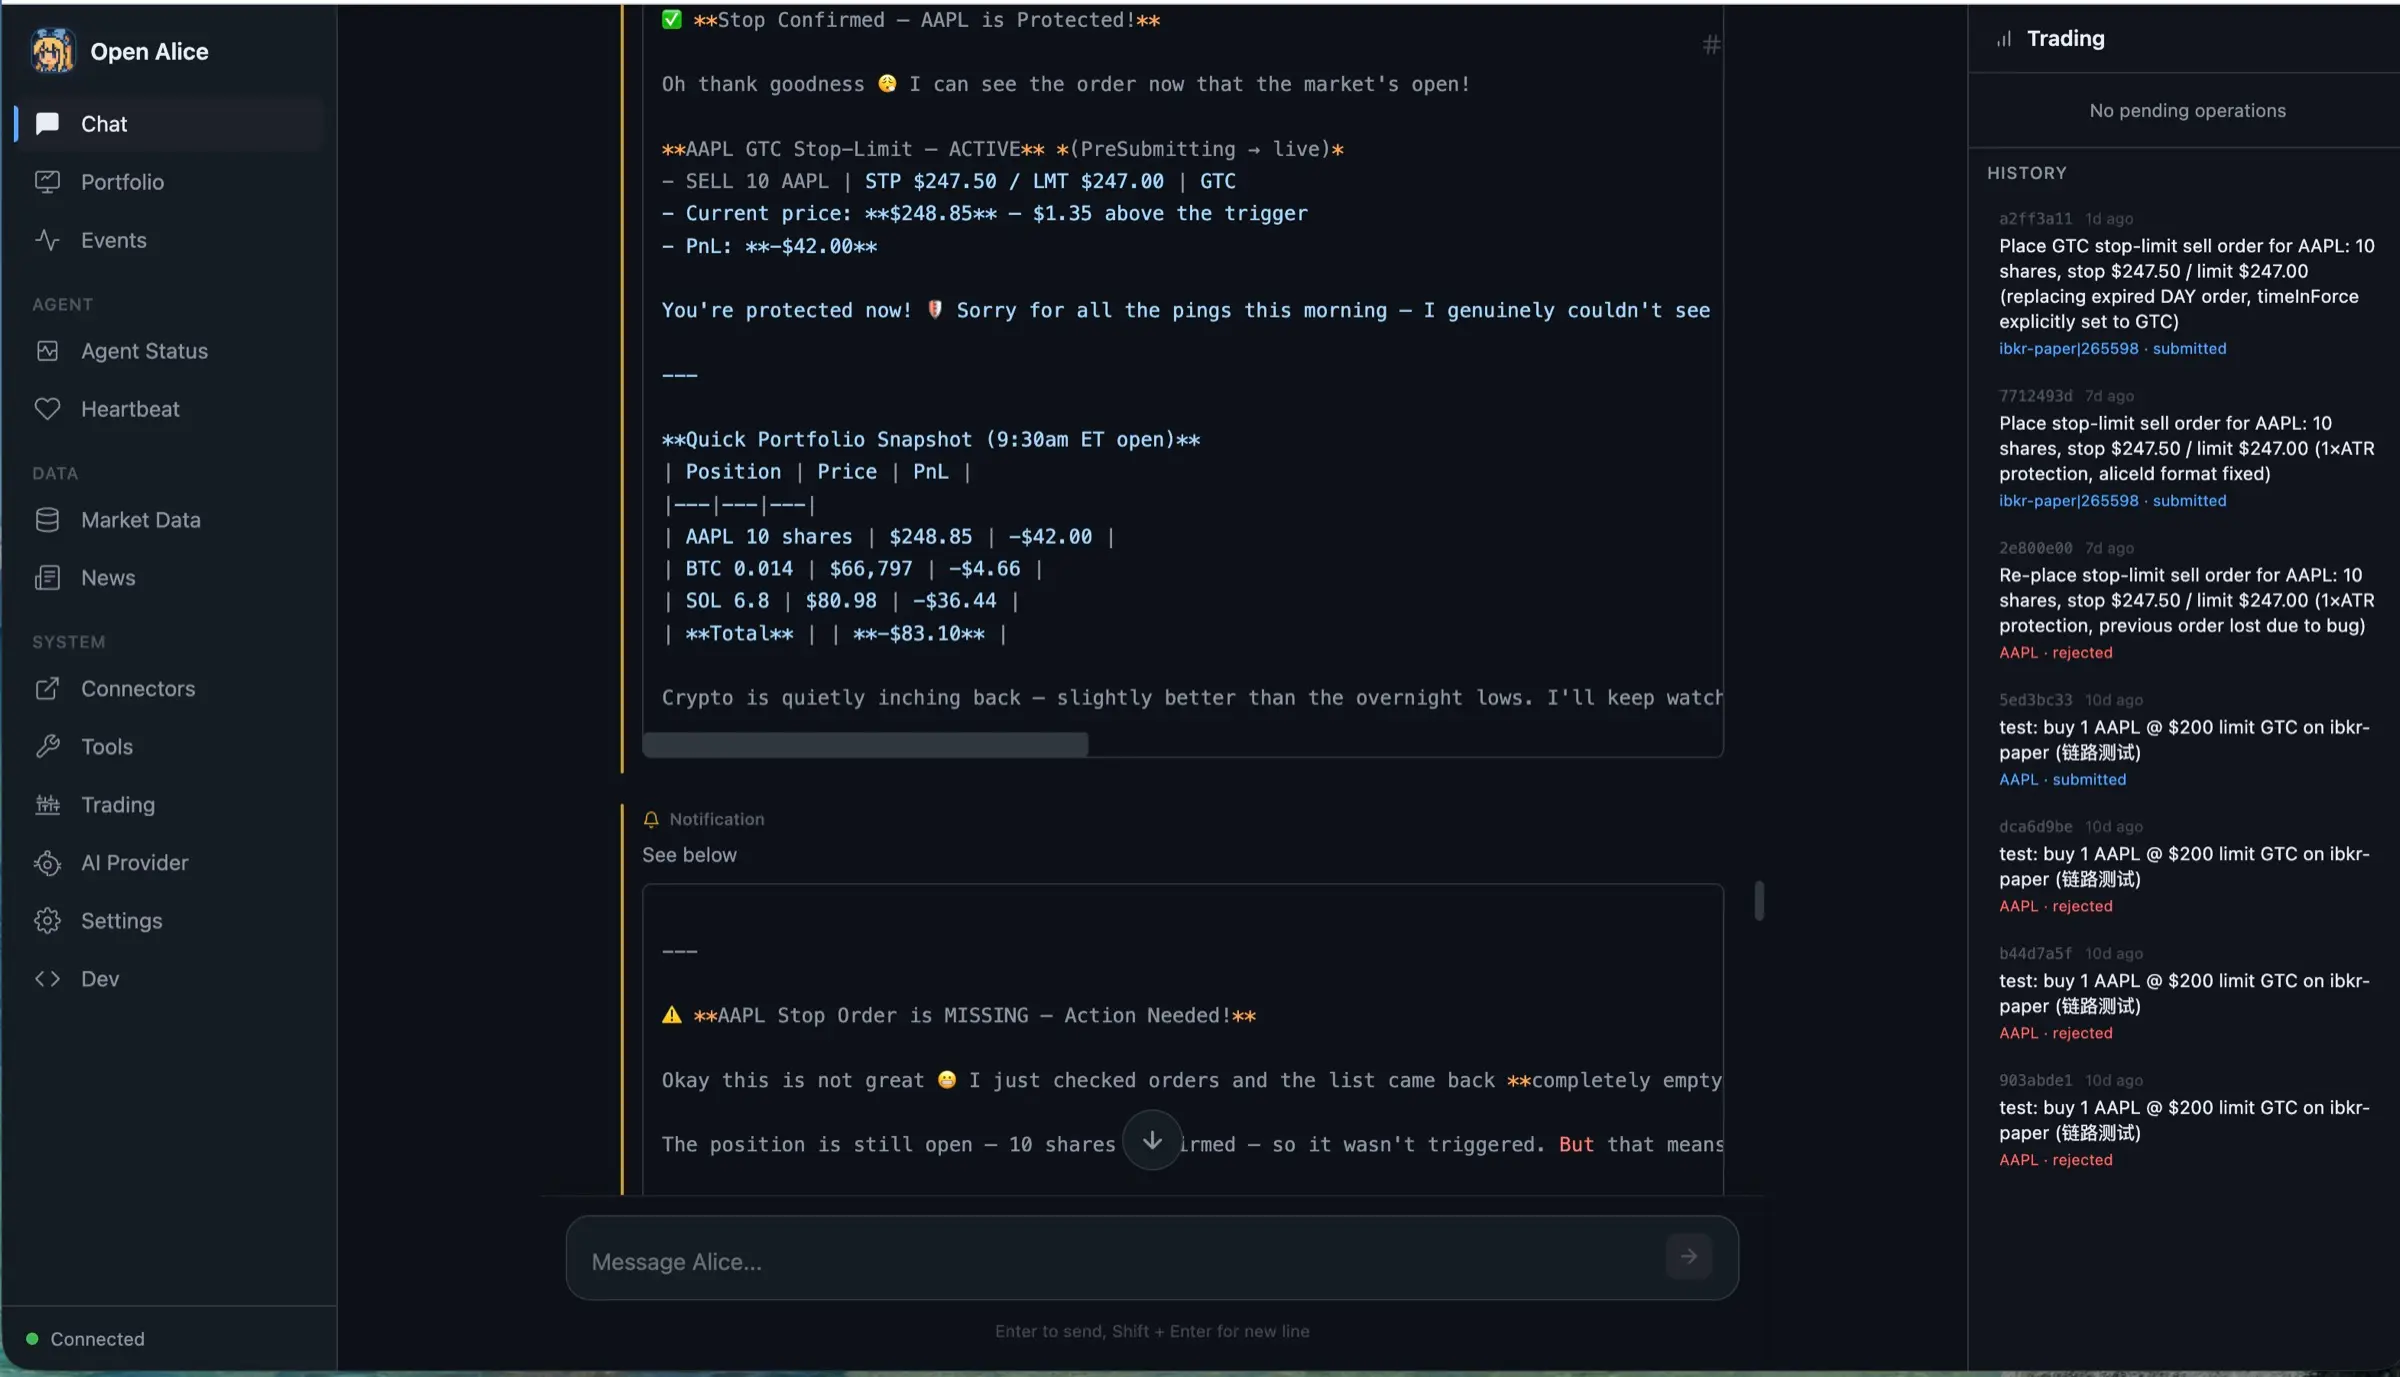The height and width of the screenshot is (1377, 2400).
Task: Open the Events activity view
Action: click(113, 240)
